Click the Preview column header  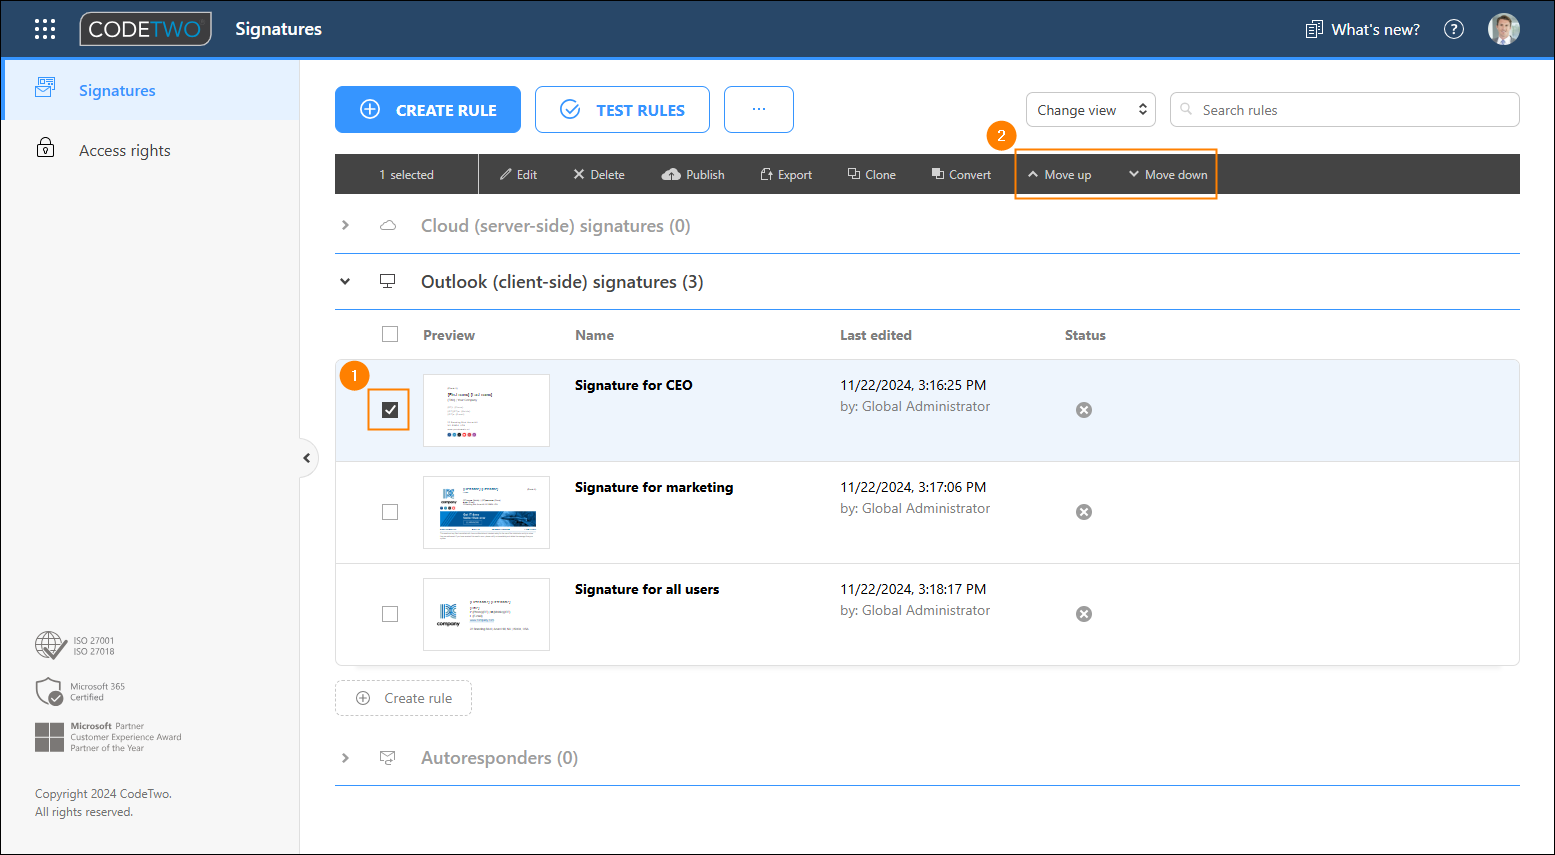point(449,335)
